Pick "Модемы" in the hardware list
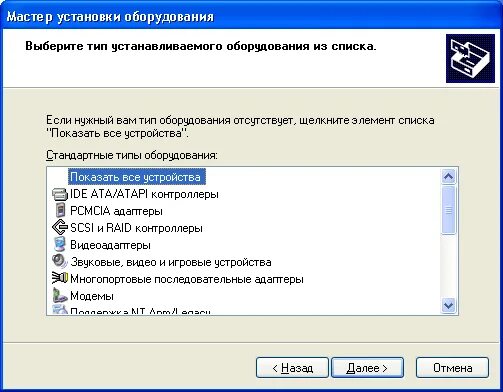The height and width of the screenshot is (392, 503). pyautogui.click(x=92, y=296)
